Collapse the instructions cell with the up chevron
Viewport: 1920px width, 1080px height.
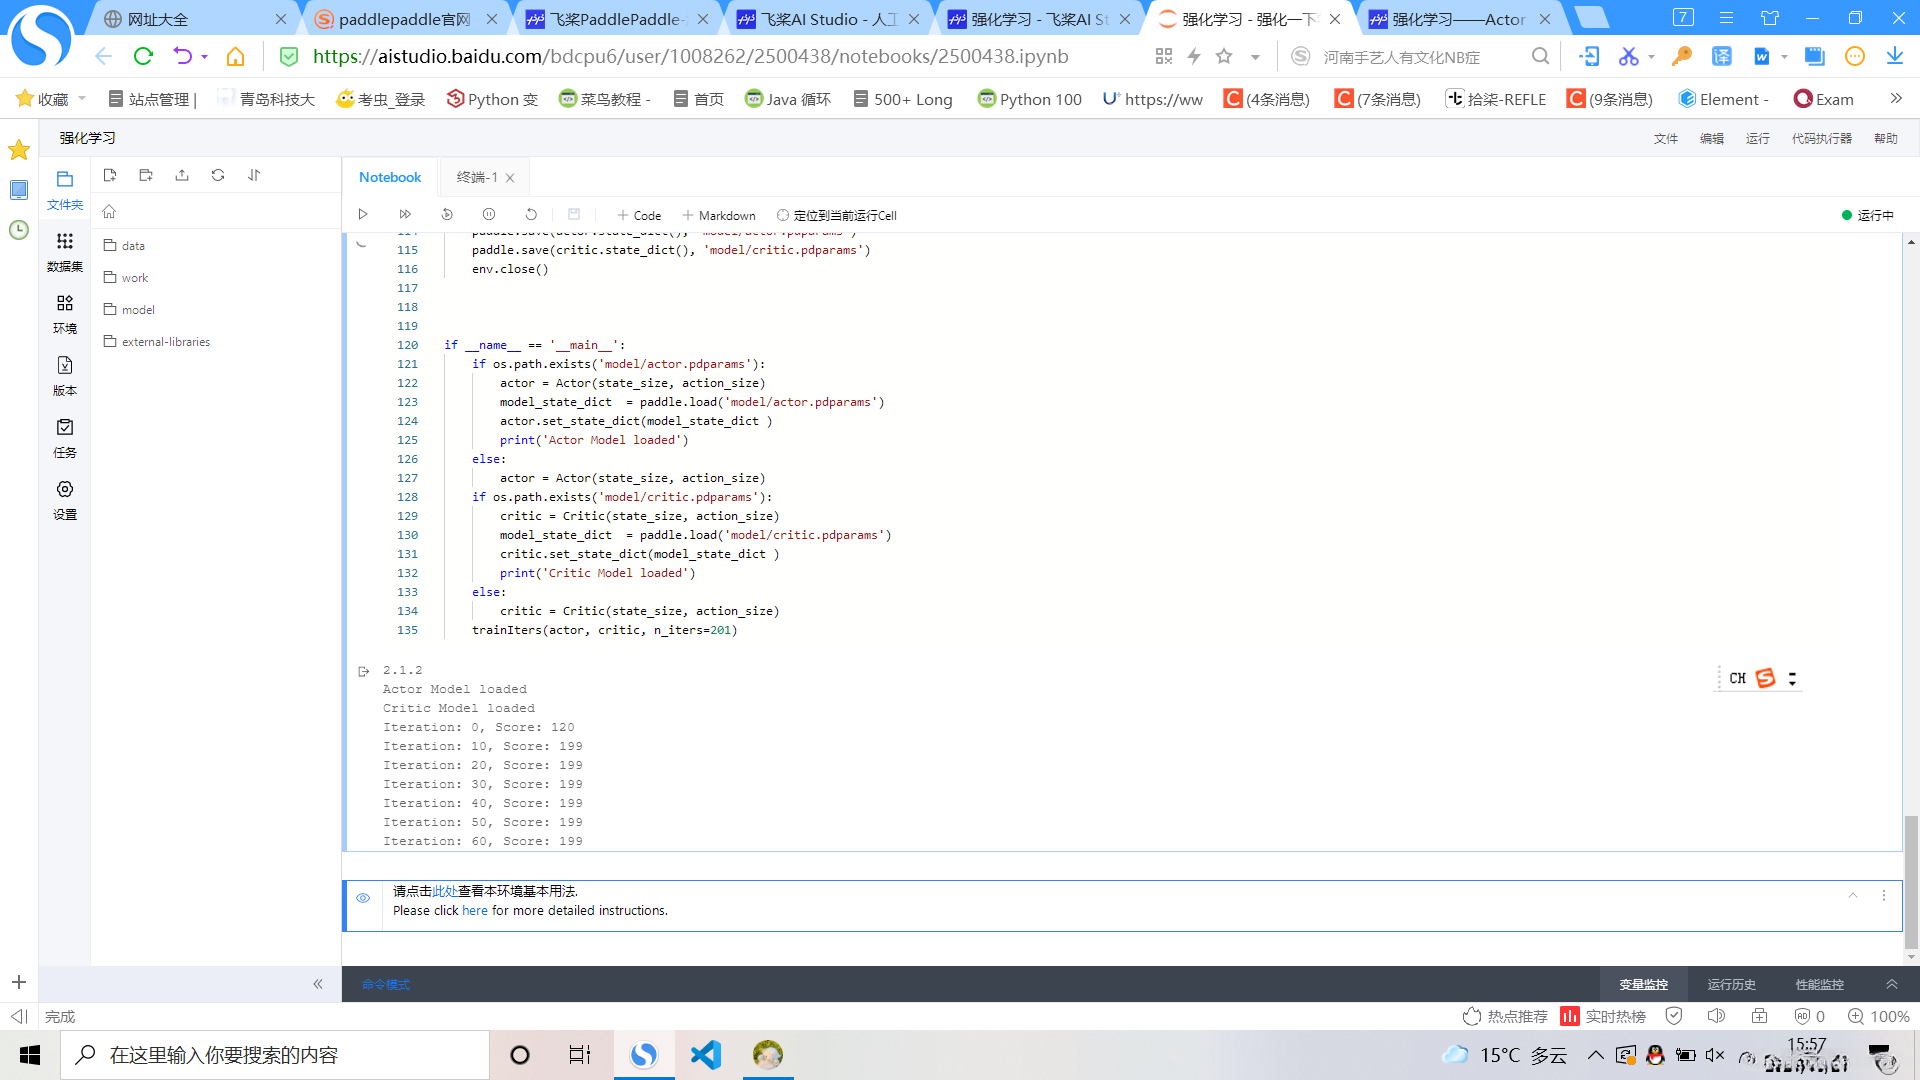(1853, 896)
